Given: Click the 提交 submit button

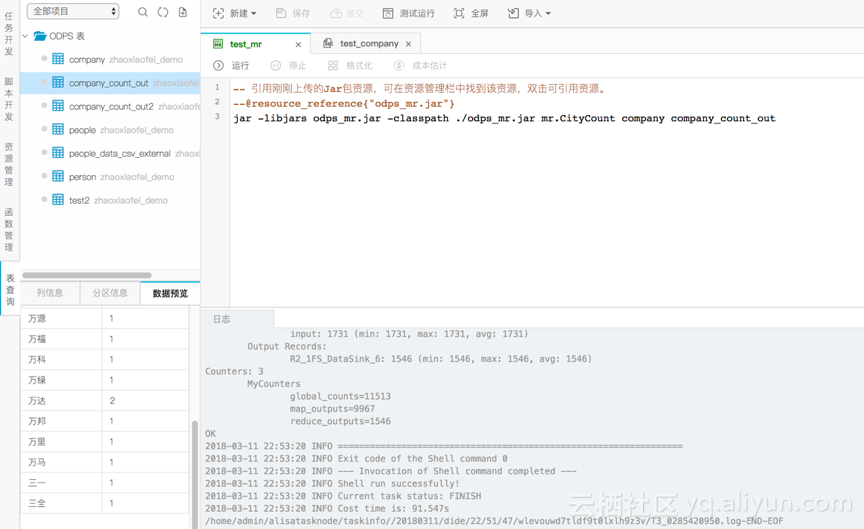Looking at the screenshot, I should click(x=347, y=13).
